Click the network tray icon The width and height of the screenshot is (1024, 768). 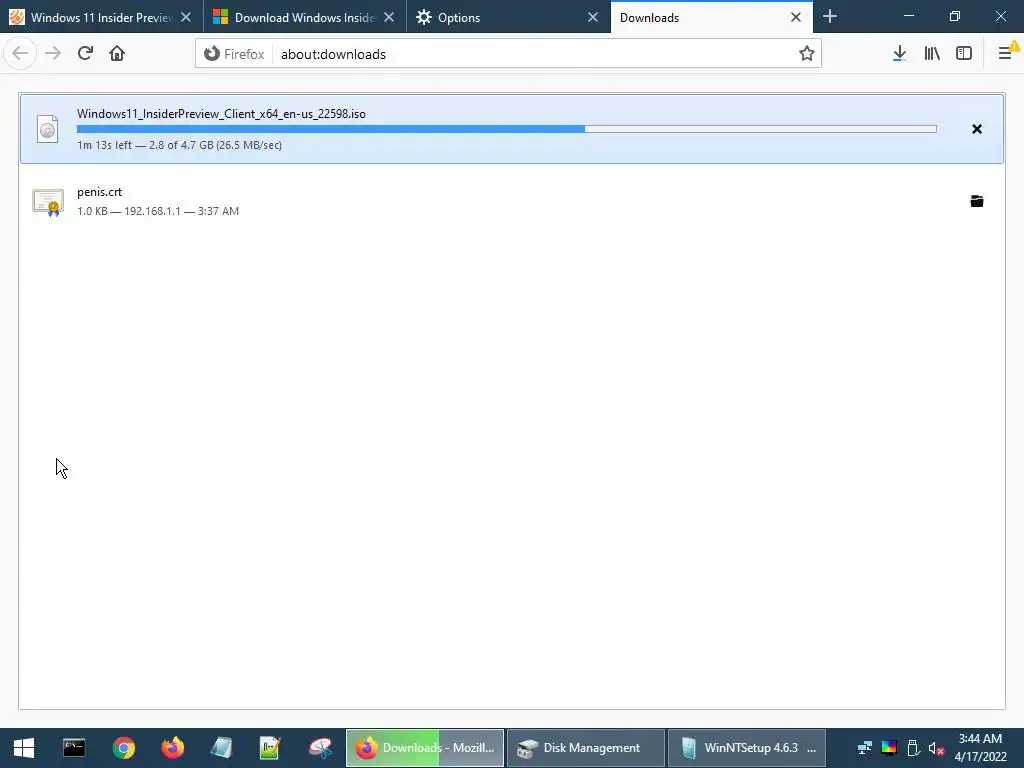tap(865, 748)
